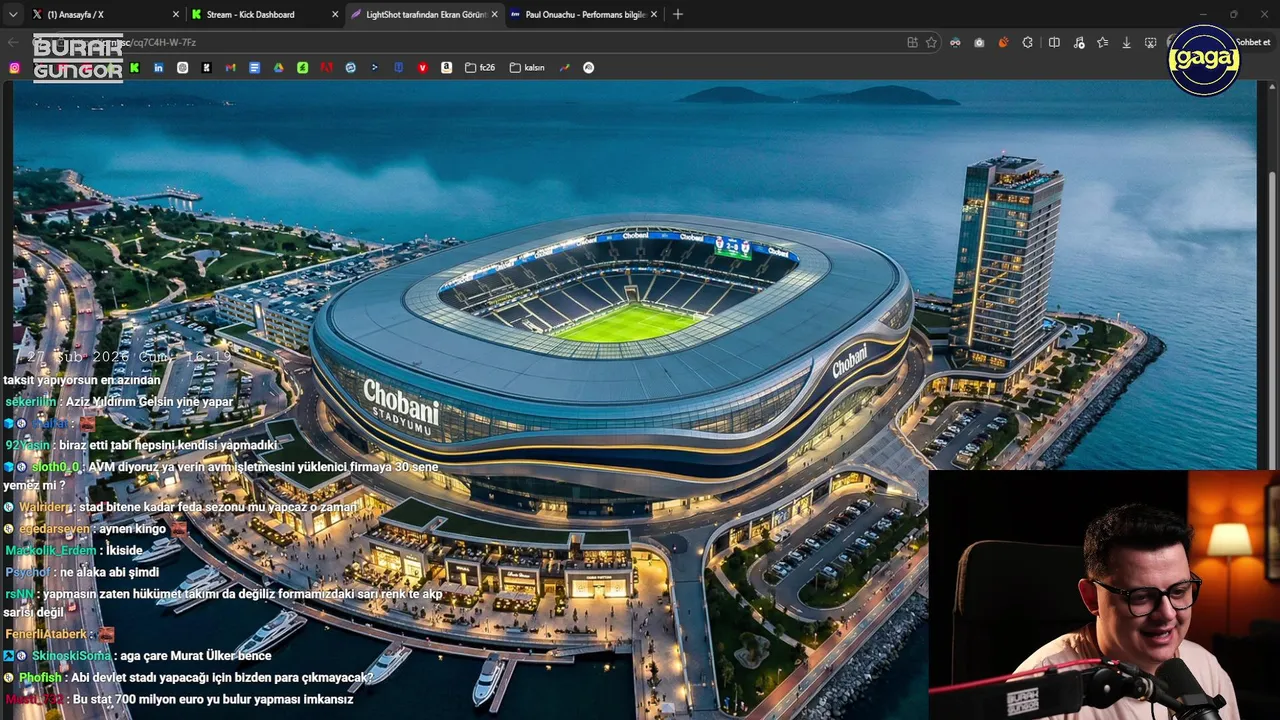Screen dimensions: 1280x720
Task: Close the Paul Onuachu tab
Action: 654,14
